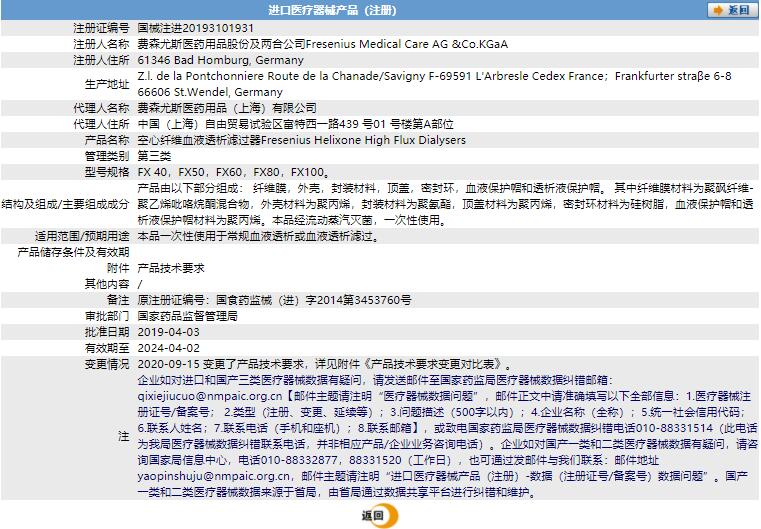Click the 备注 label
This screenshot has height=529, width=761.
pos(118,300)
